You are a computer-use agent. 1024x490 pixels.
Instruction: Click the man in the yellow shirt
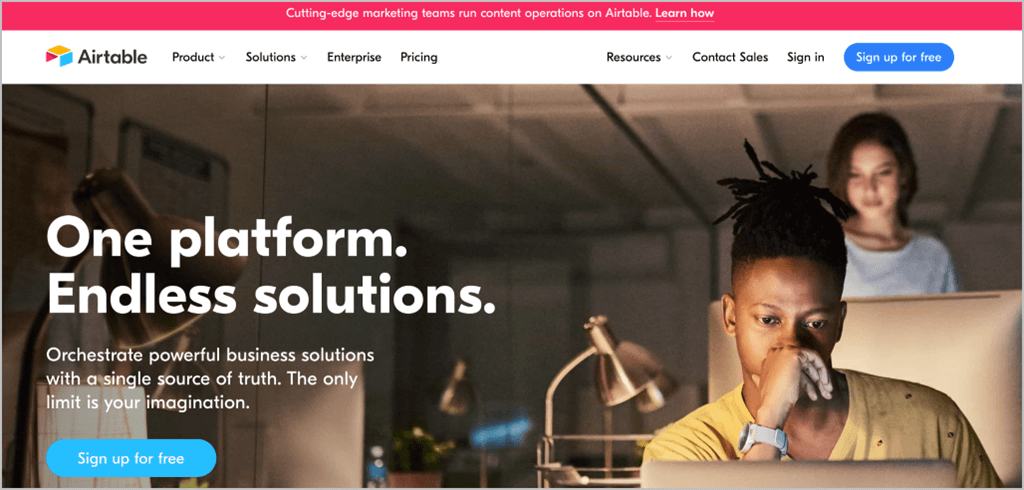tap(823, 327)
